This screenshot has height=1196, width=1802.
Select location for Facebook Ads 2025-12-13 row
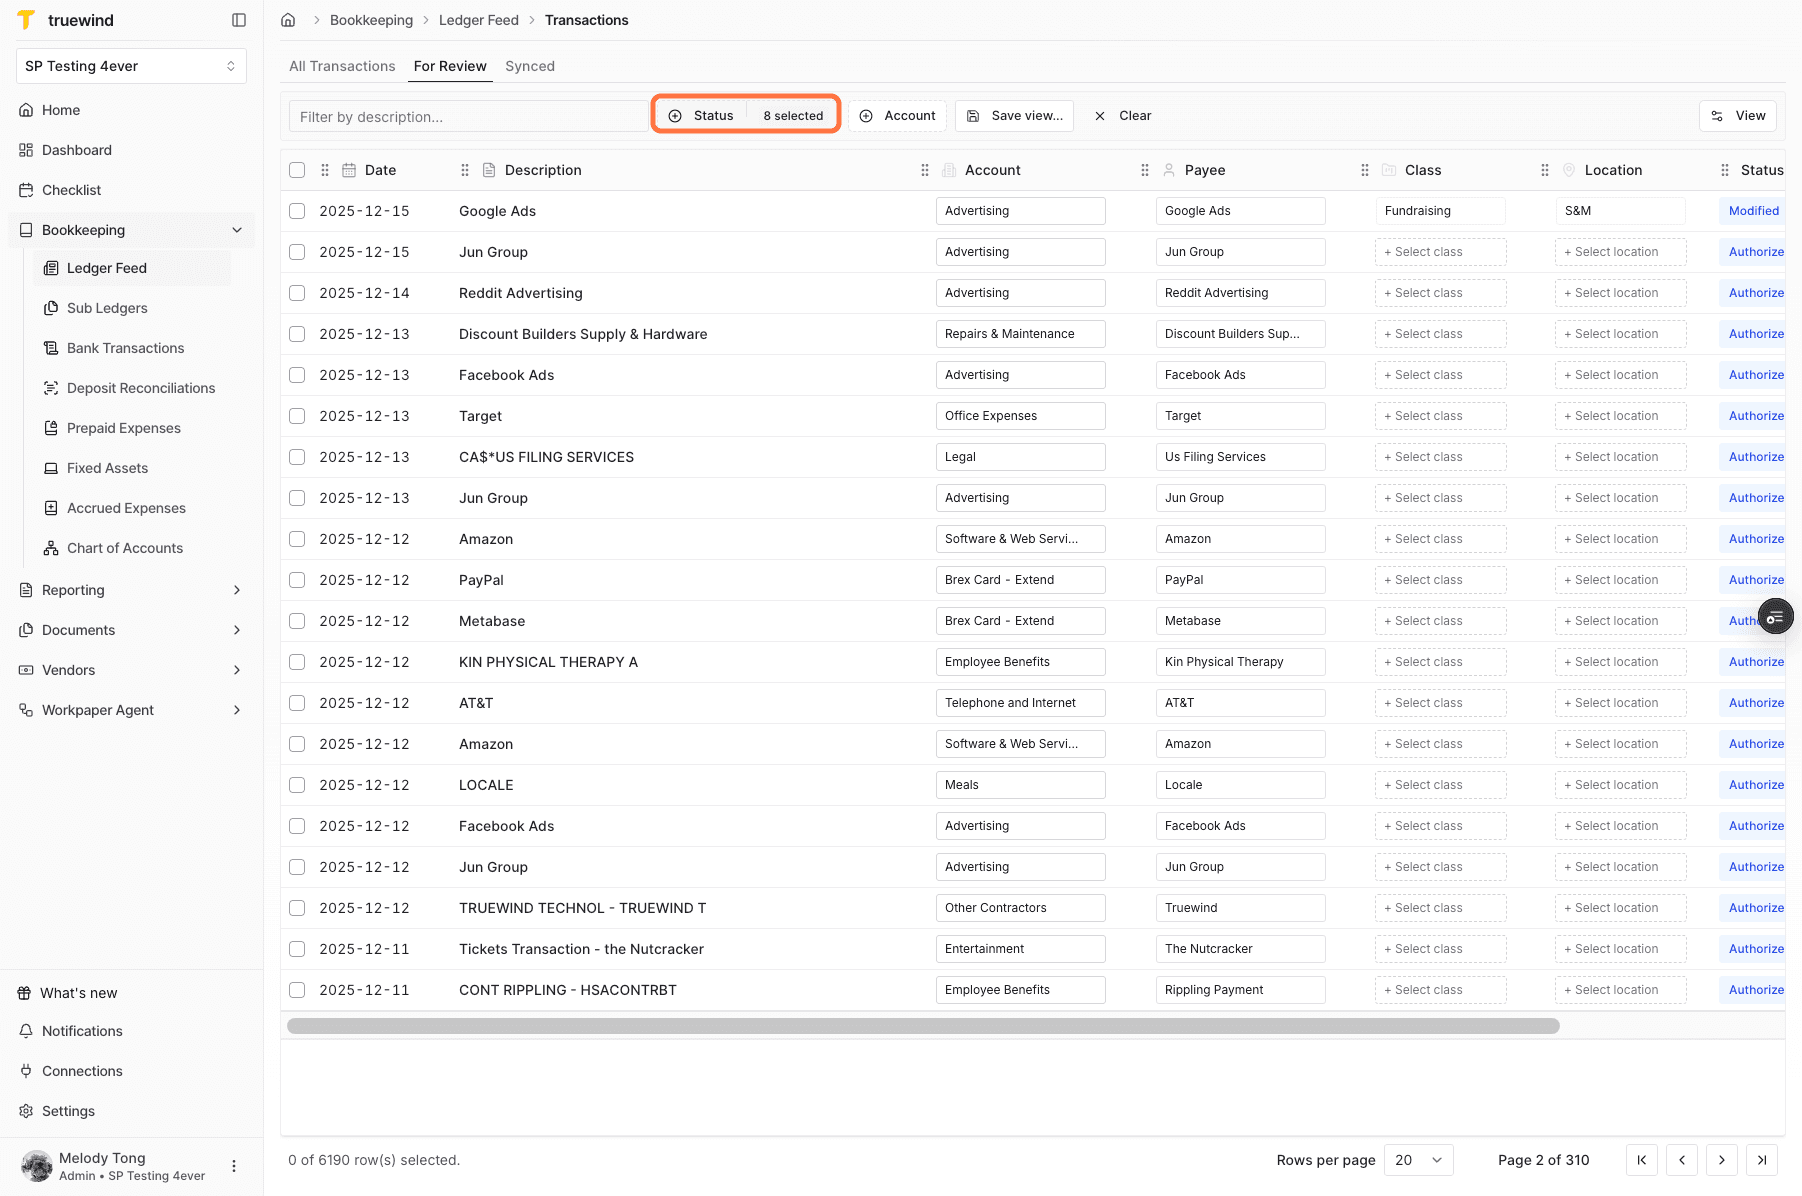(1620, 375)
